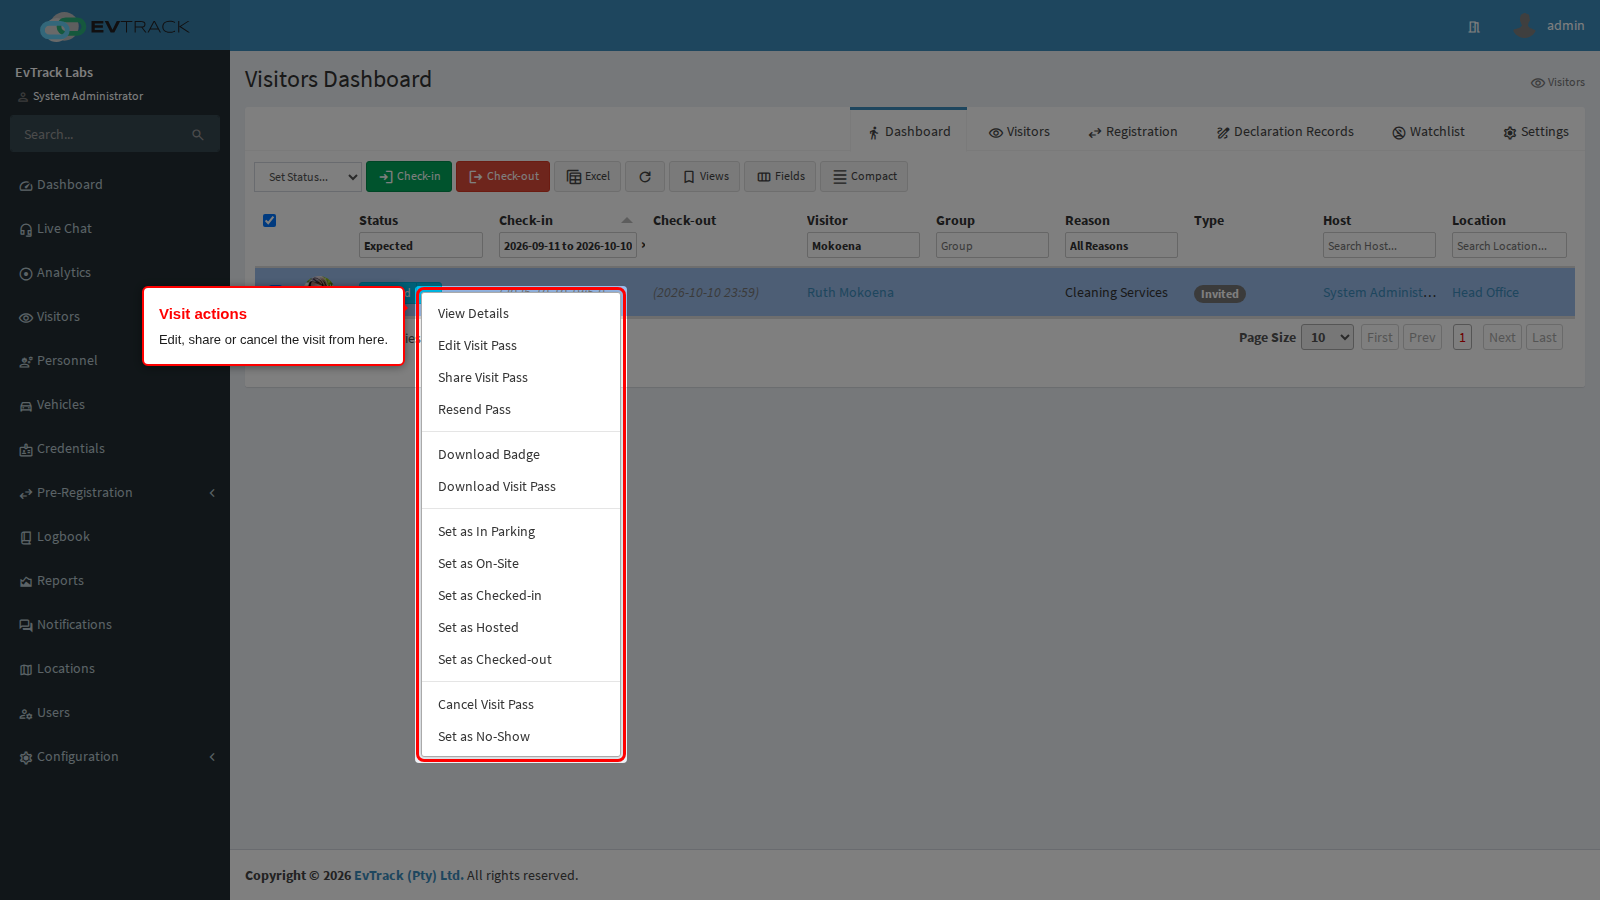Choose Share Visit Pass from menu

(521, 378)
